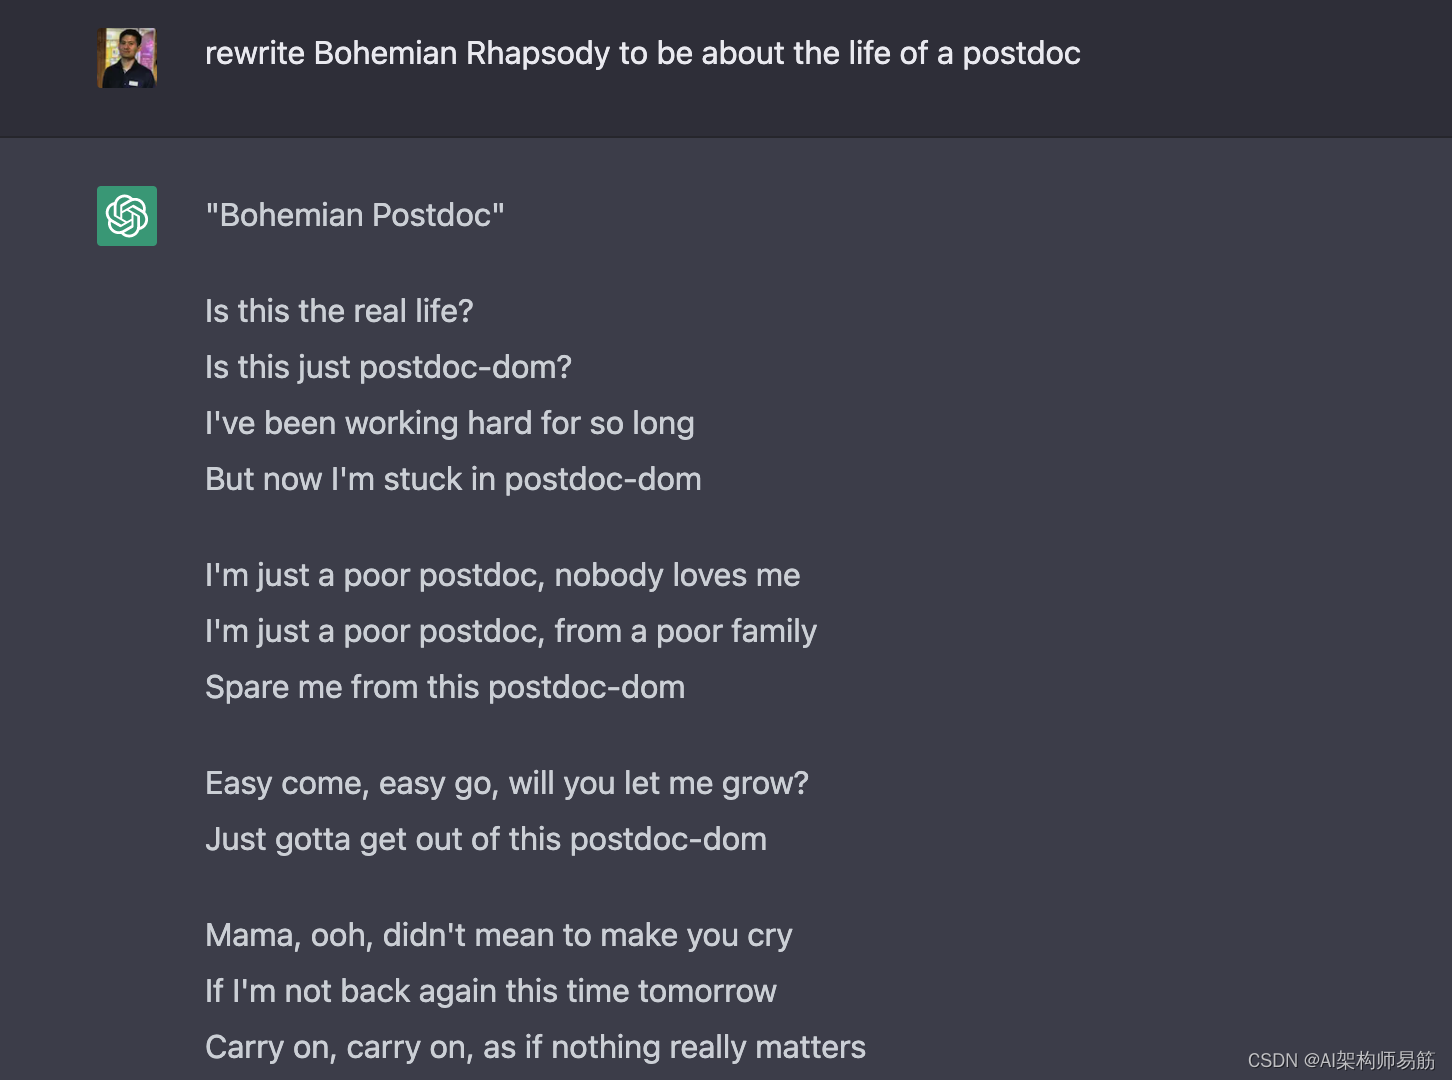The image size is (1452, 1080).
Task: Click the 'Mama, ooh' lyric line
Action: click(x=498, y=935)
